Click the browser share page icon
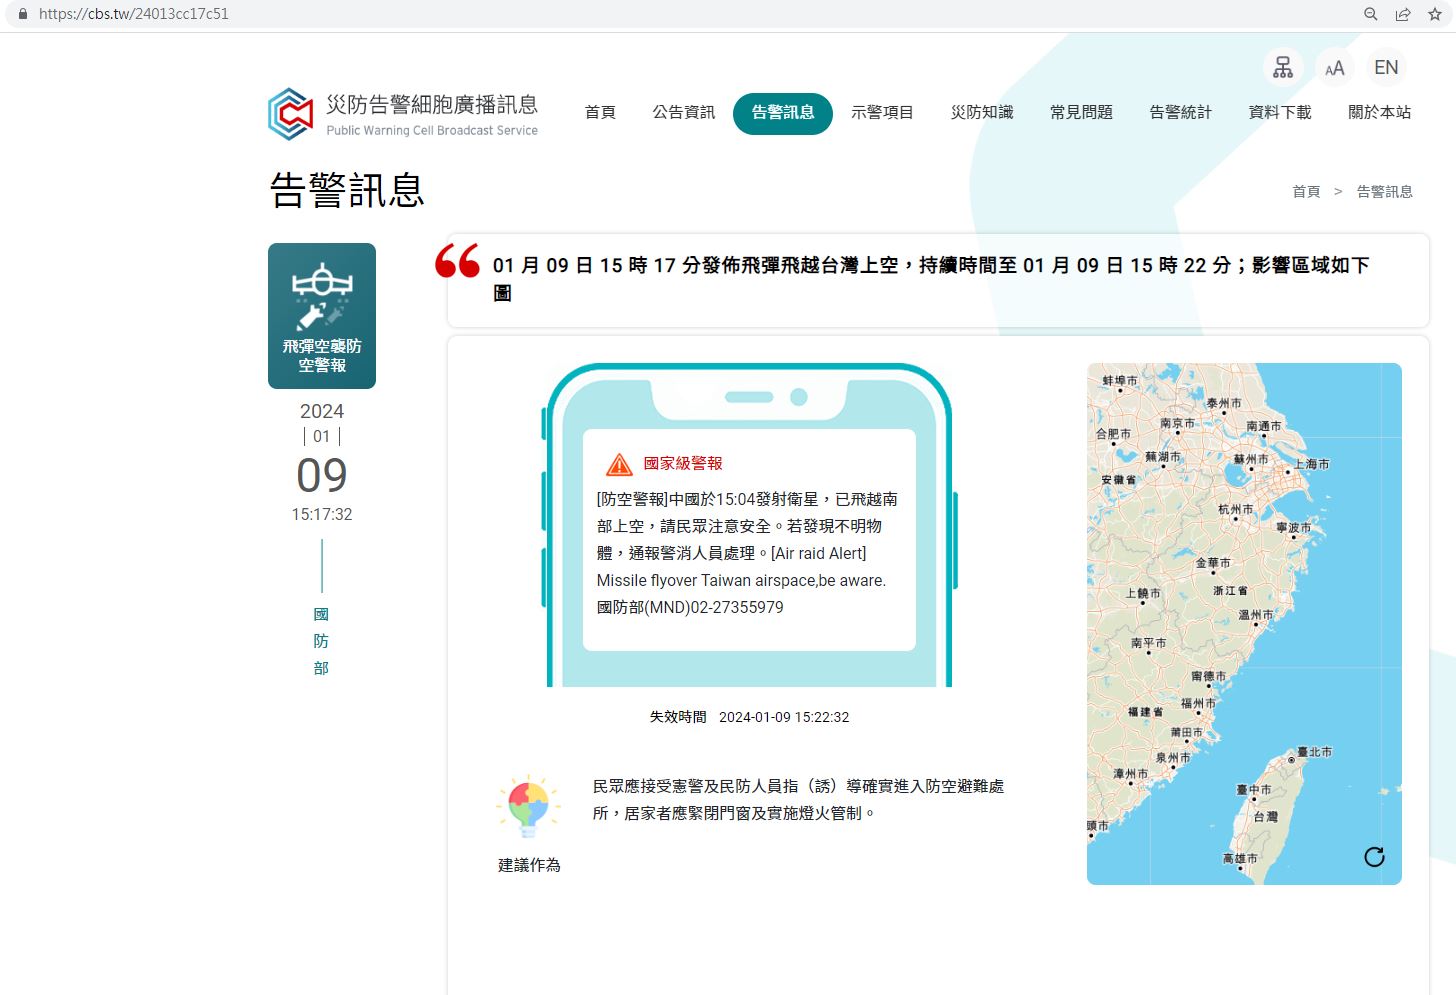The height and width of the screenshot is (995, 1456). [x=1403, y=14]
